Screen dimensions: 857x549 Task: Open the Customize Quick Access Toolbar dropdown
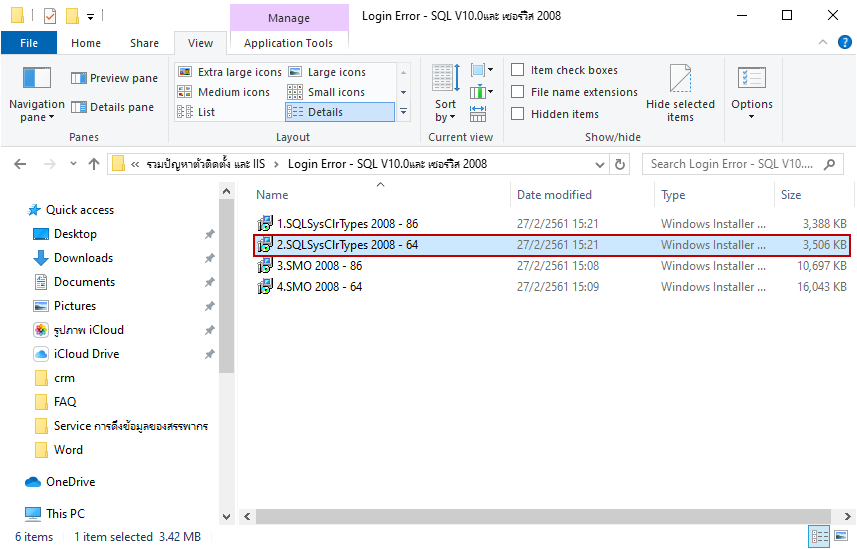tap(91, 16)
